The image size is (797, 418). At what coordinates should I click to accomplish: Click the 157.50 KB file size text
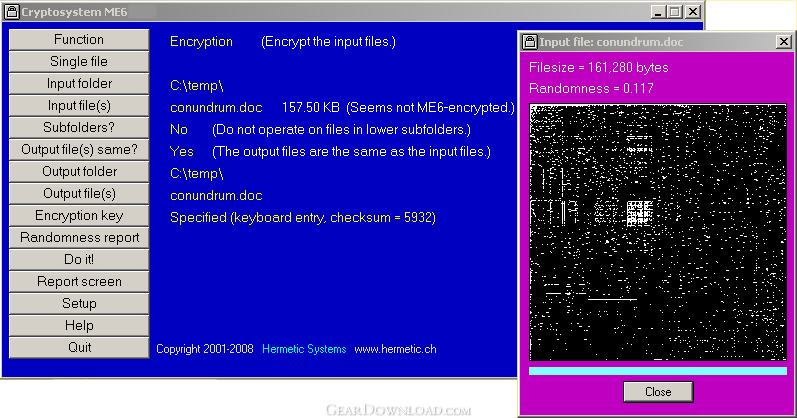coord(311,108)
